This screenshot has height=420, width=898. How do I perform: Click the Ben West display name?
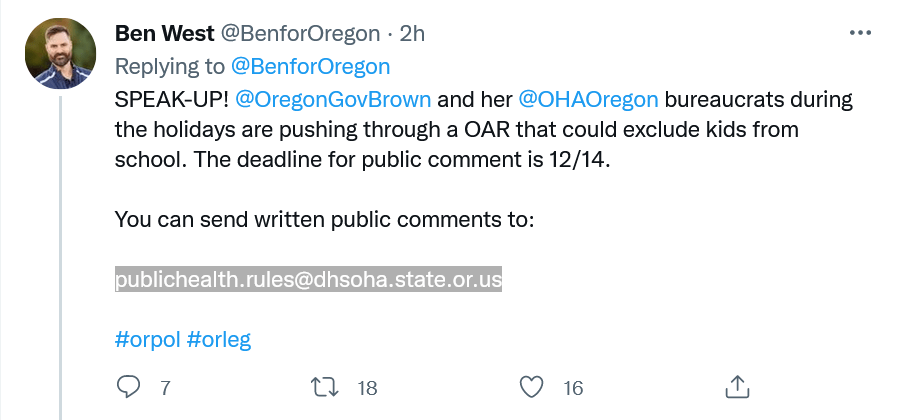pos(163,33)
